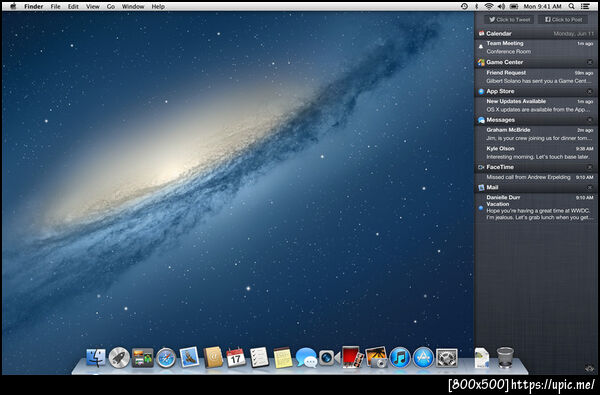Screen dimensions: 600x395
Task: Open the Edit menu
Action: (73, 7)
